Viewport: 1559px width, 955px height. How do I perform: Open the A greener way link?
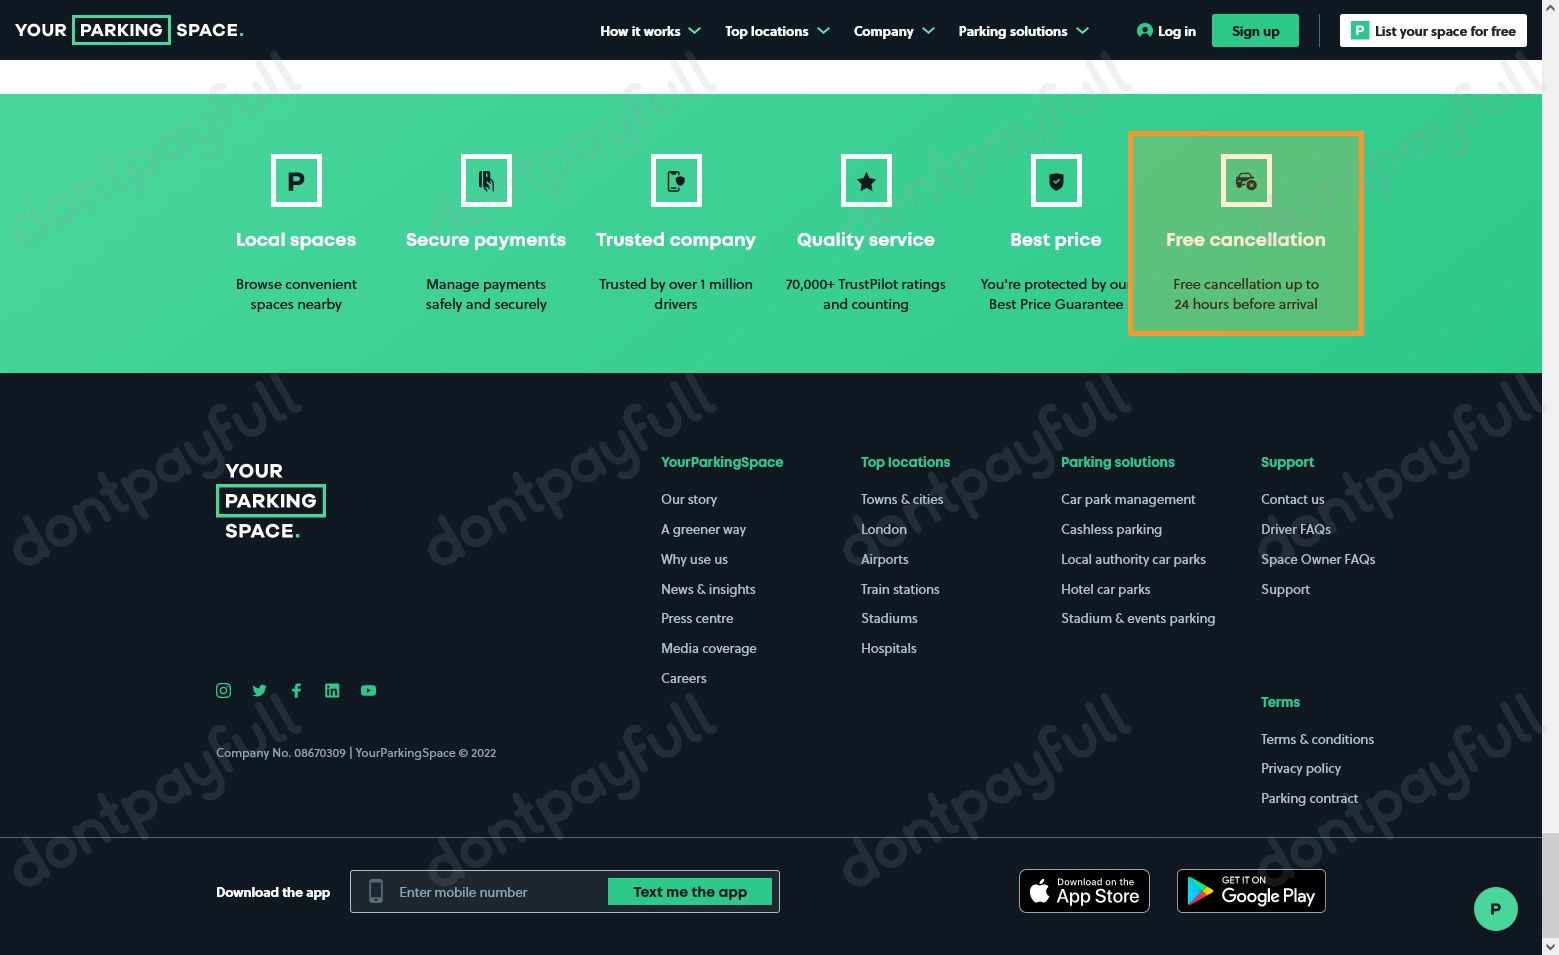(703, 529)
